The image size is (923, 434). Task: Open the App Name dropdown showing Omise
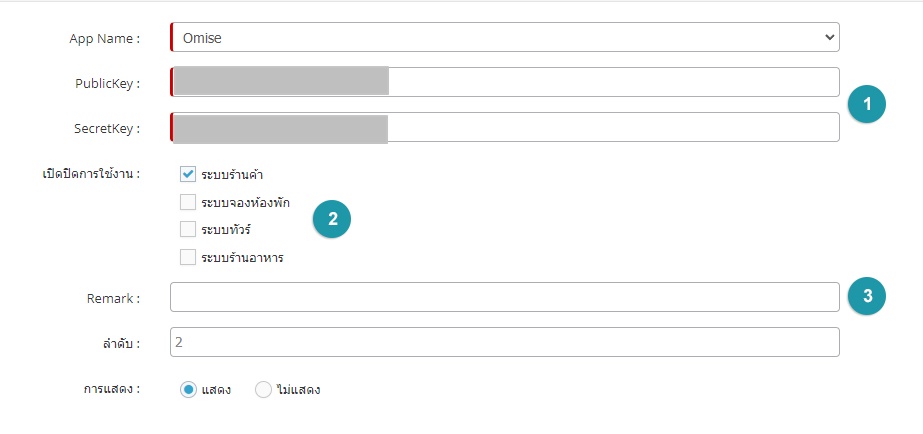(x=505, y=38)
